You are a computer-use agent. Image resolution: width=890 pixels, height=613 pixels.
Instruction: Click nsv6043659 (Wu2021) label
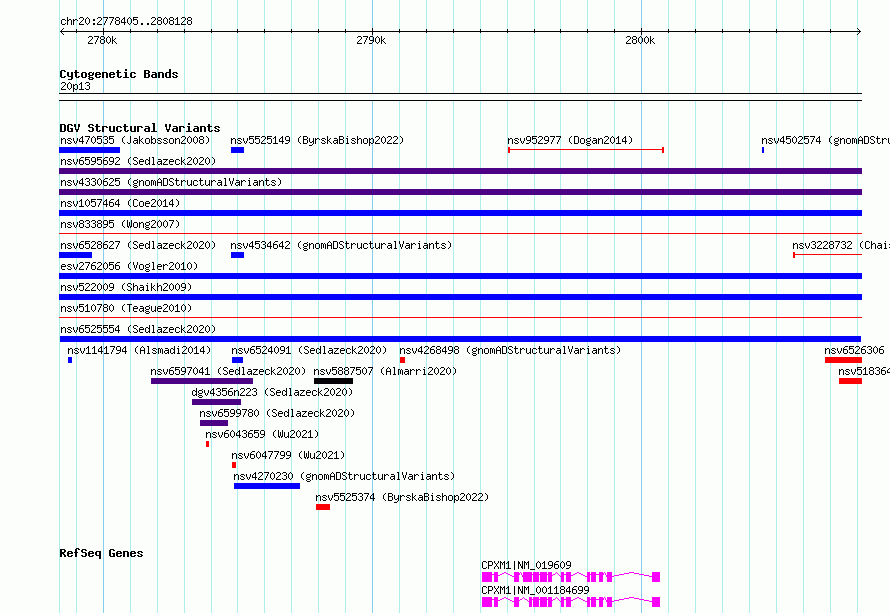[262, 434]
